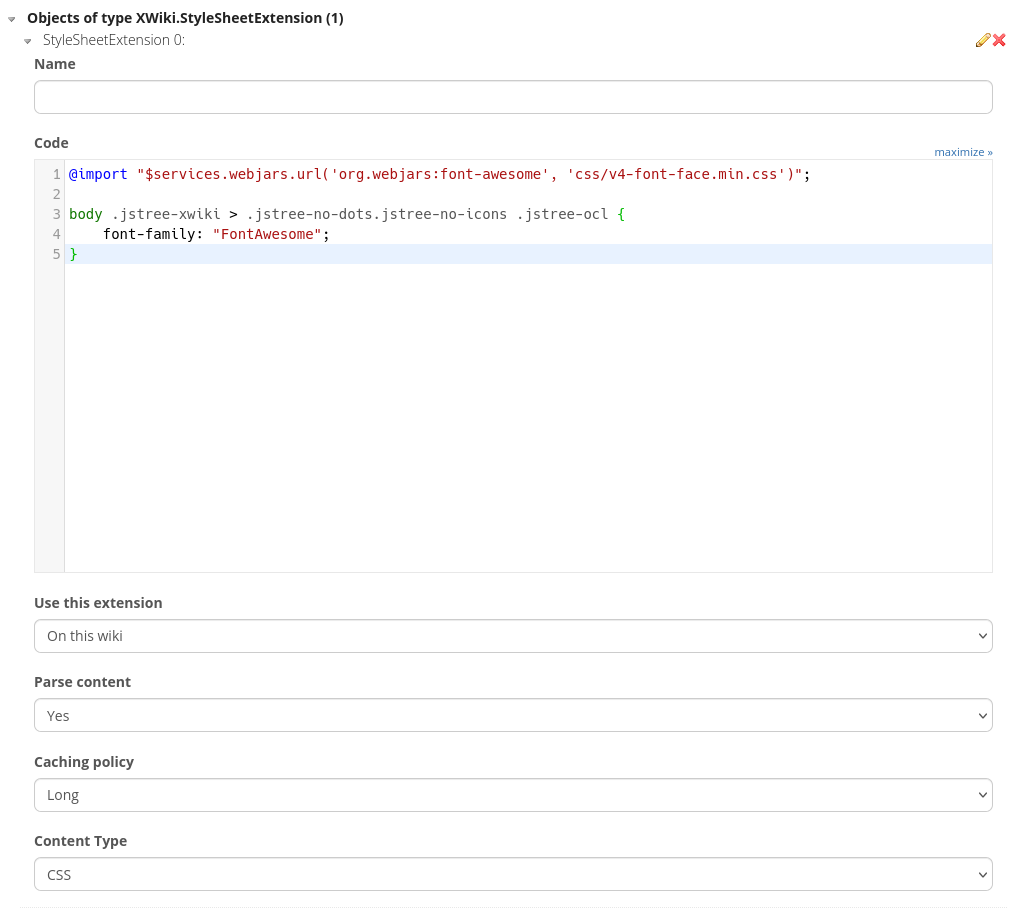Click the empty line 2 in the code
Screen dimensions: 1015x913
pyautogui.click(x=300, y=194)
